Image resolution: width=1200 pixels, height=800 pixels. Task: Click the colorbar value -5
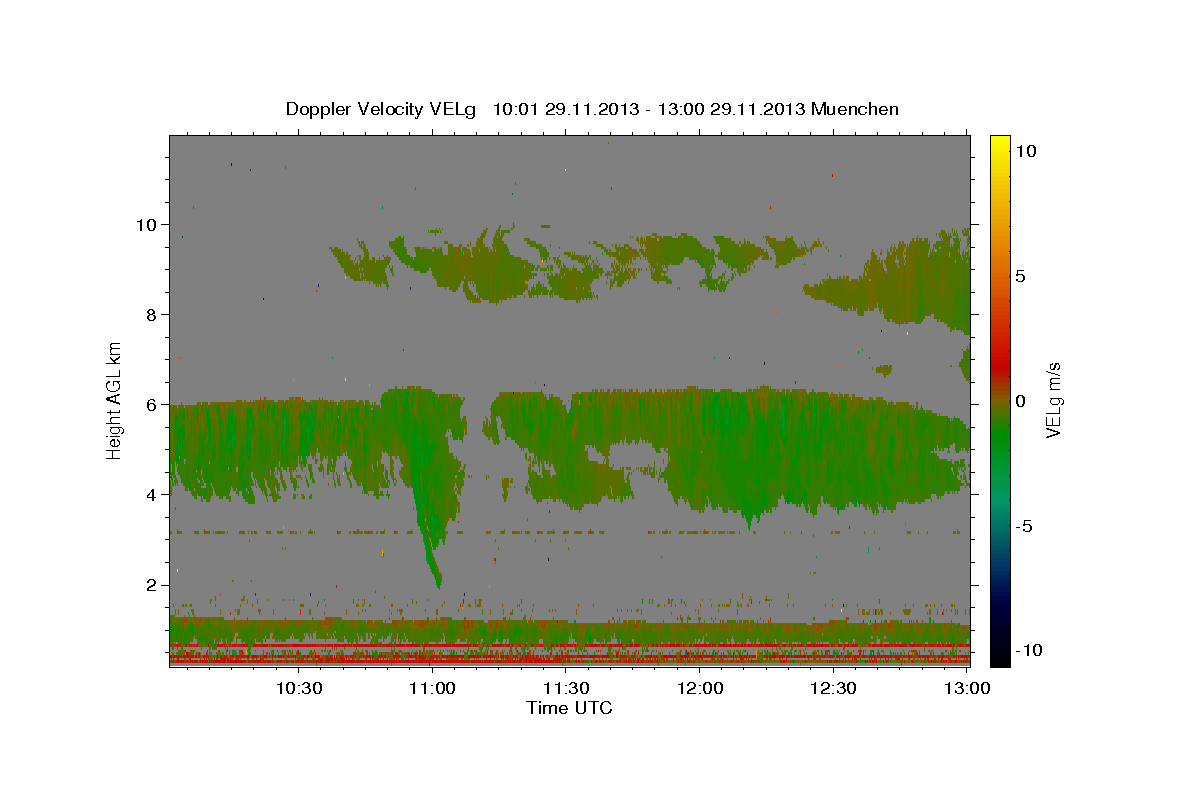pos(1024,525)
